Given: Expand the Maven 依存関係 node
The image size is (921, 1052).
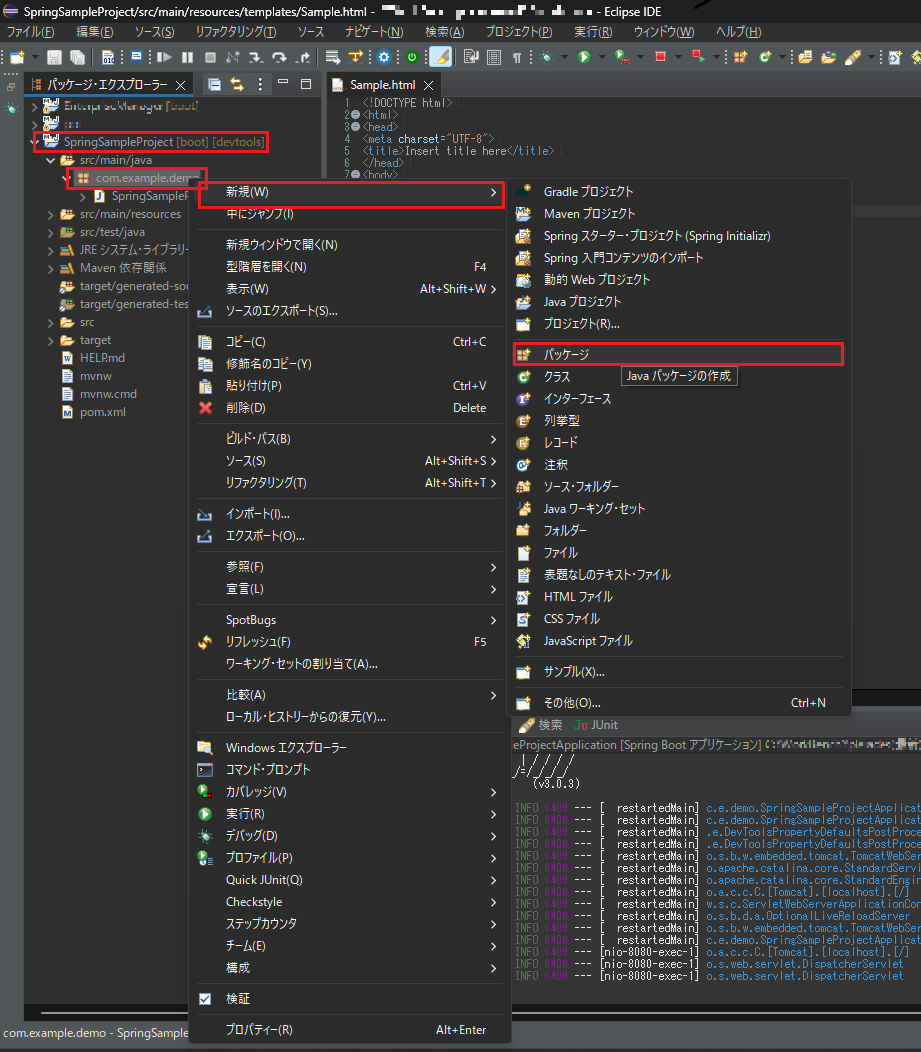Looking at the screenshot, I should 50,268.
